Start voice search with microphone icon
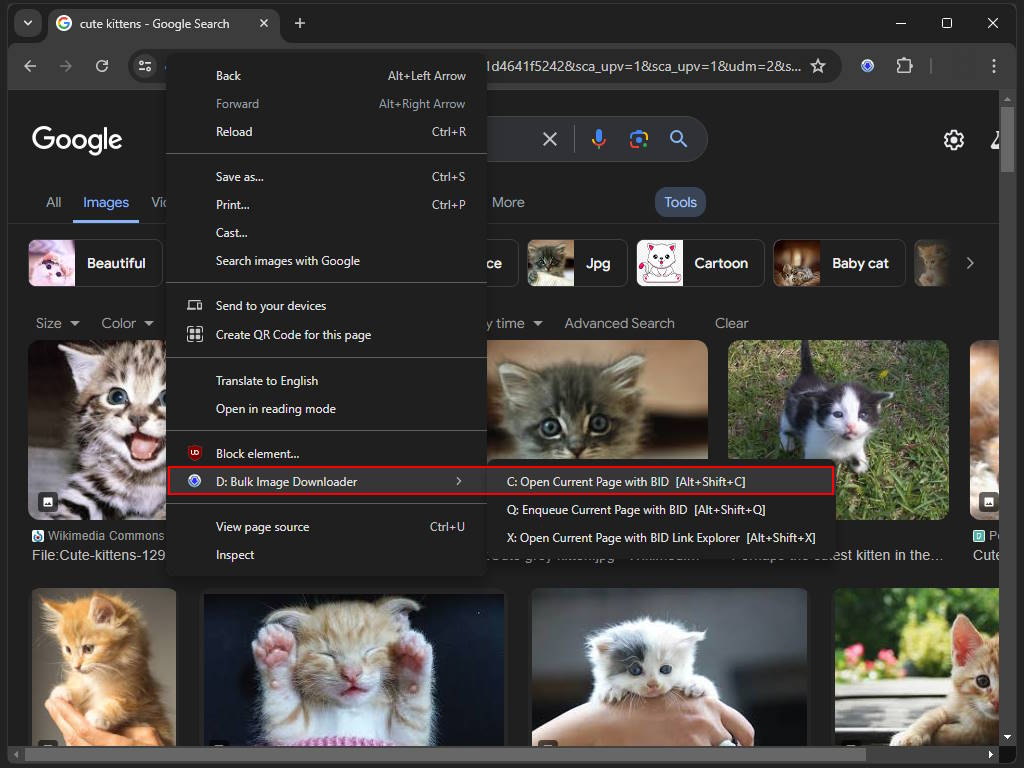 coord(598,139)
